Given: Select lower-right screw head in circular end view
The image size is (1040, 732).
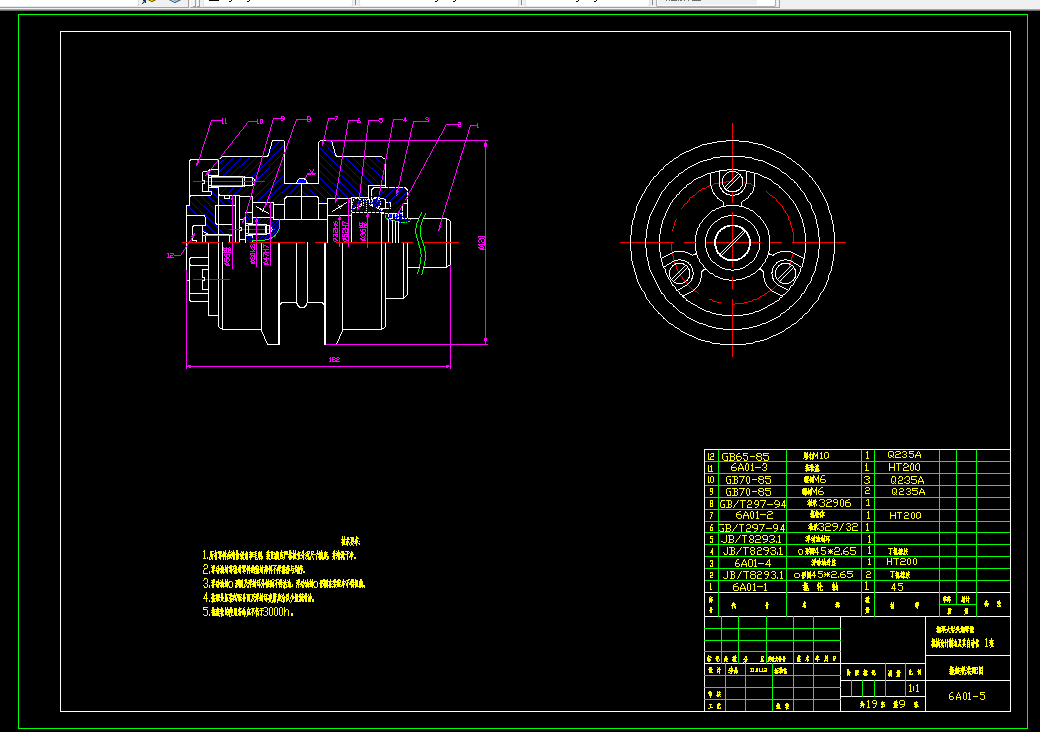Looking at the screenshot, I should pos(785,273).
